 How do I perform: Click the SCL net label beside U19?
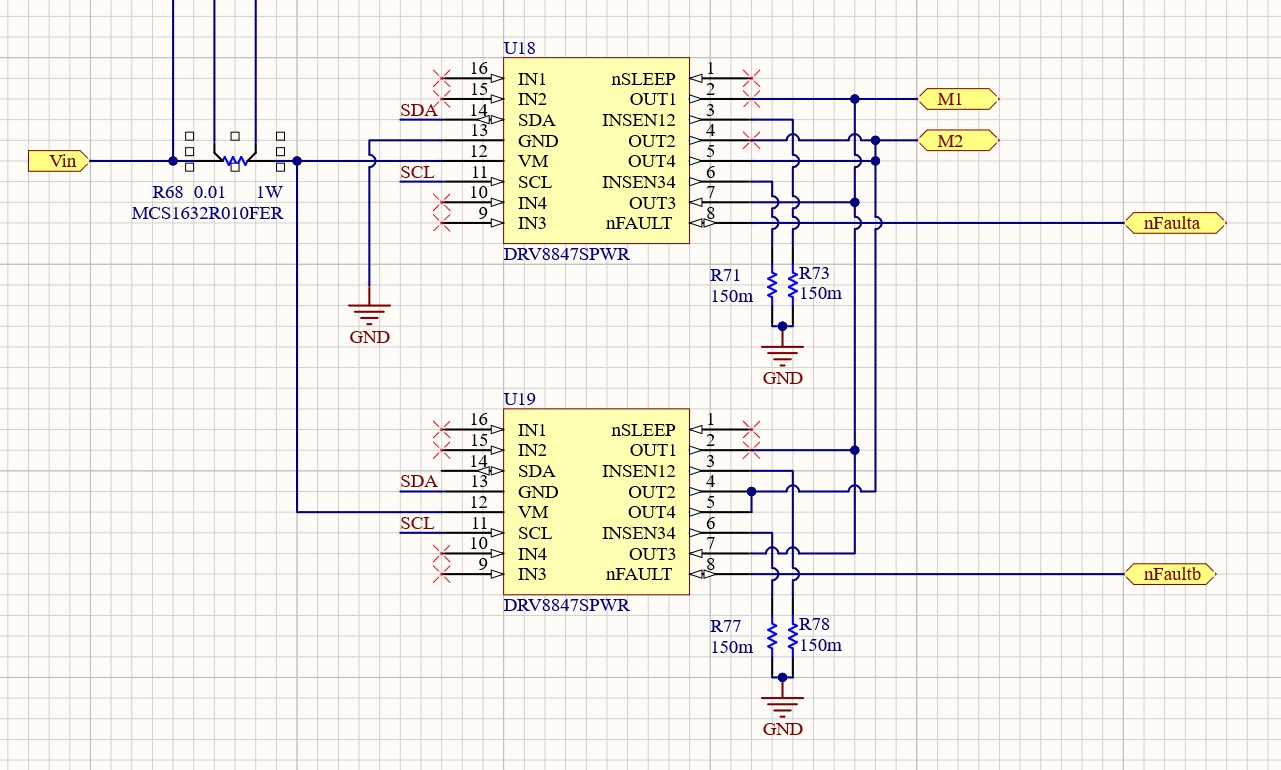click(x=417, y=523)
